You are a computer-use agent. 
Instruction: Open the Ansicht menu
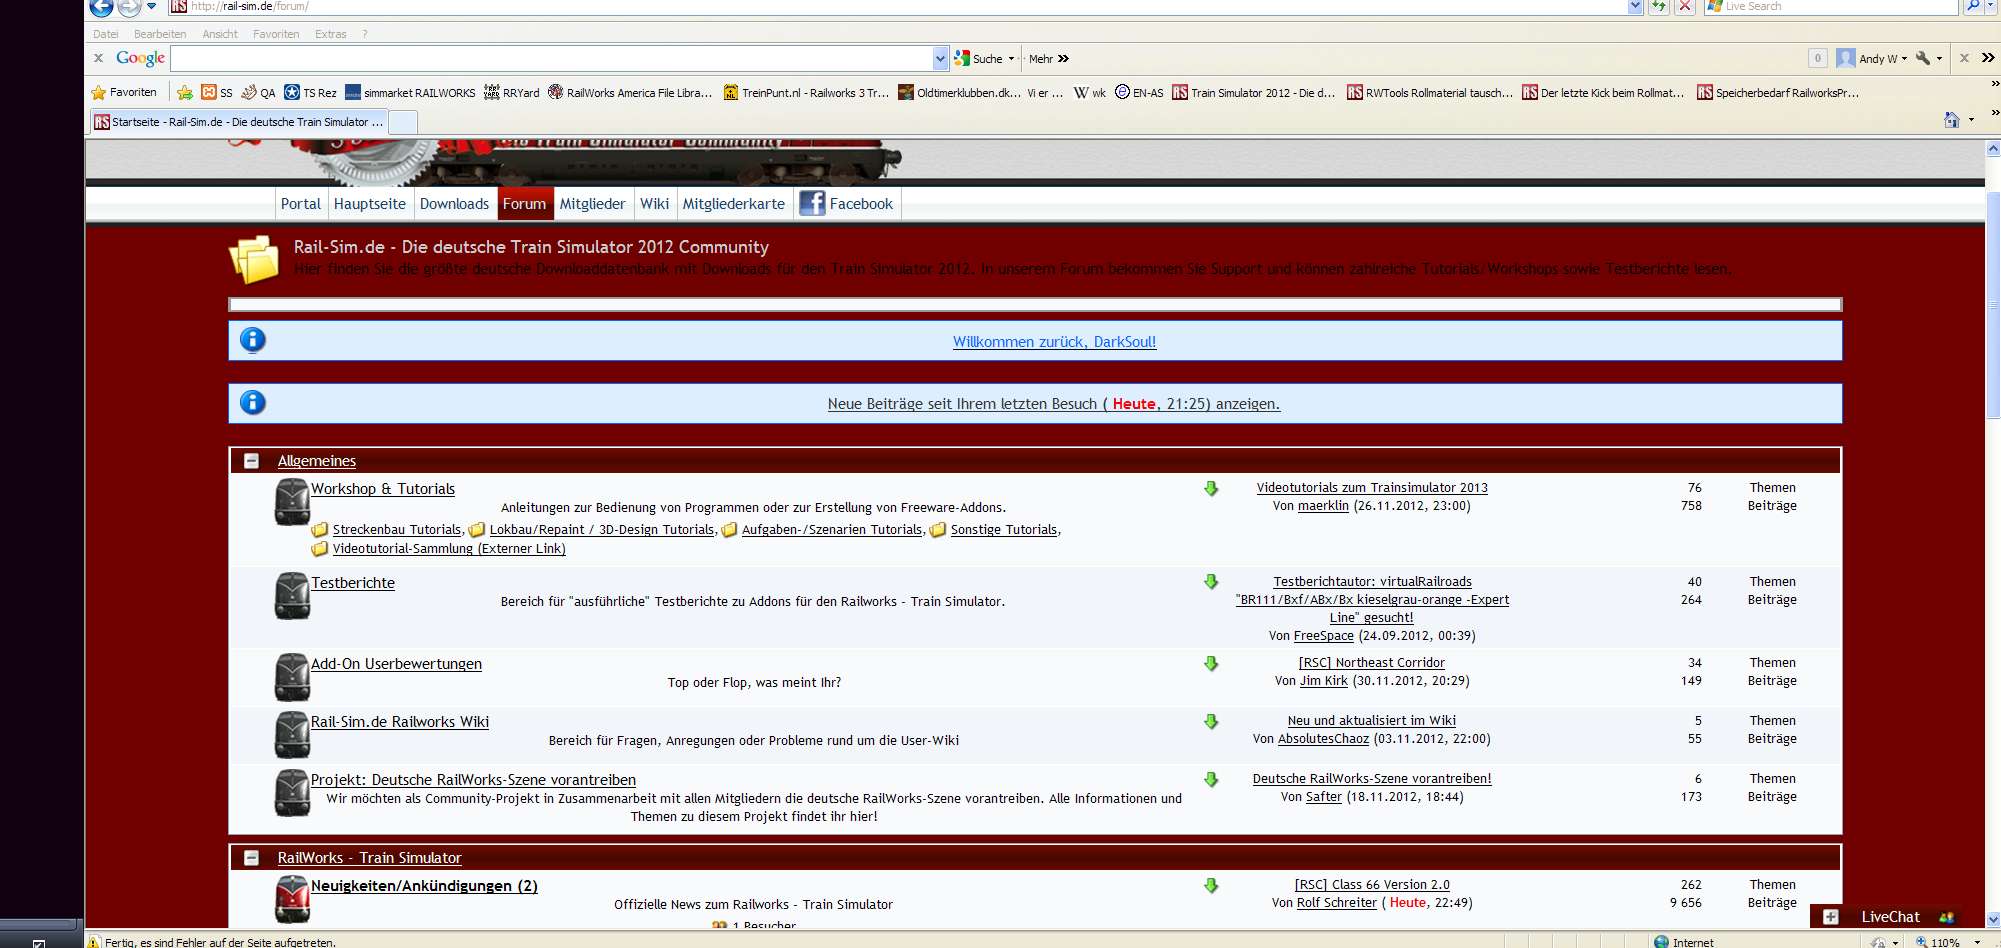(220, 34)
